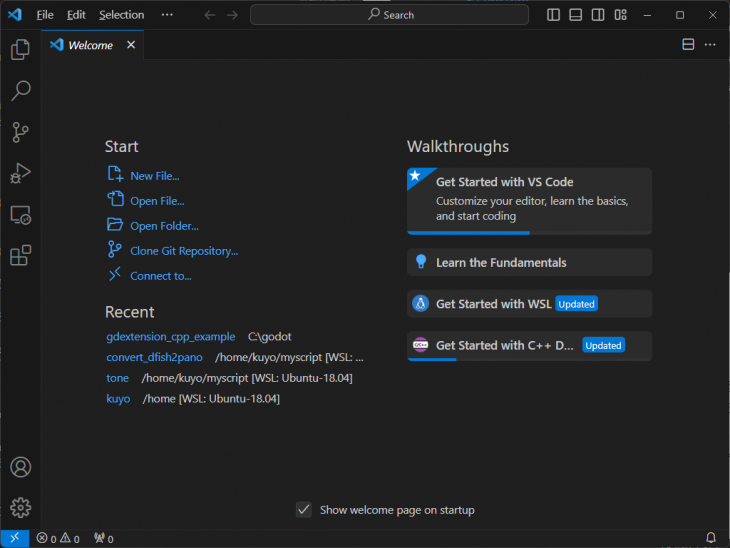Click progress bar under Get Started with VS Code

529,233
